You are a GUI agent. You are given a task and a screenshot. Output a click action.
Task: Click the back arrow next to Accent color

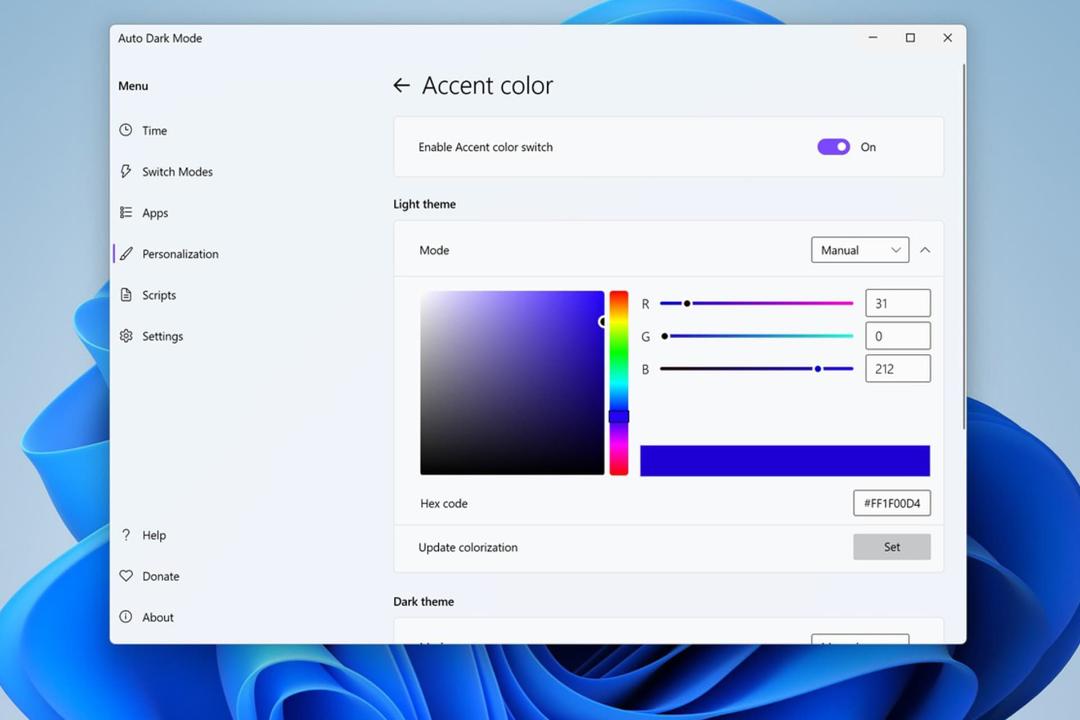pos(402,85)
